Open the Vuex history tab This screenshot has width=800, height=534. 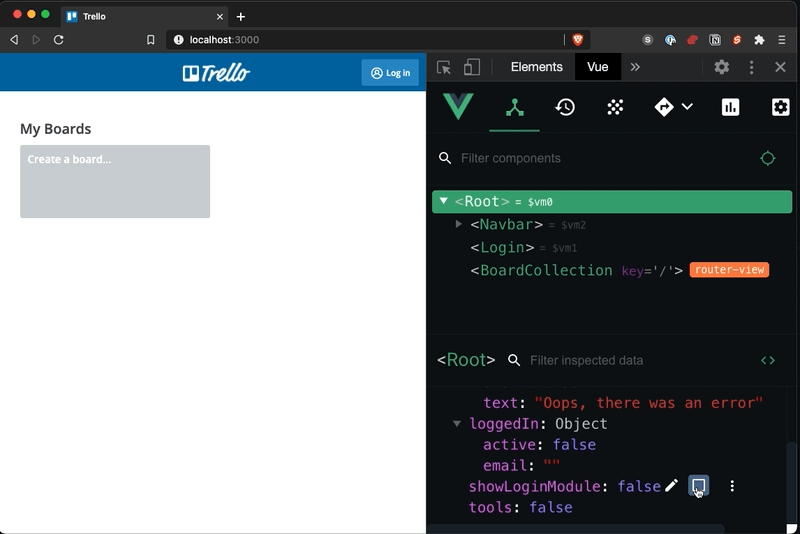565,107
